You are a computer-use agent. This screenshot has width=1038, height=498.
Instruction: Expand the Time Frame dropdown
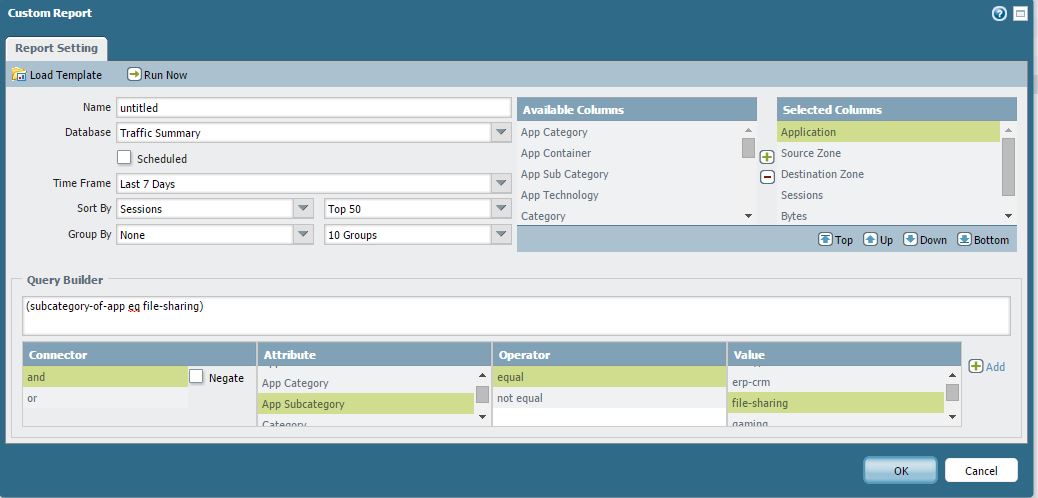coord(501,184)
